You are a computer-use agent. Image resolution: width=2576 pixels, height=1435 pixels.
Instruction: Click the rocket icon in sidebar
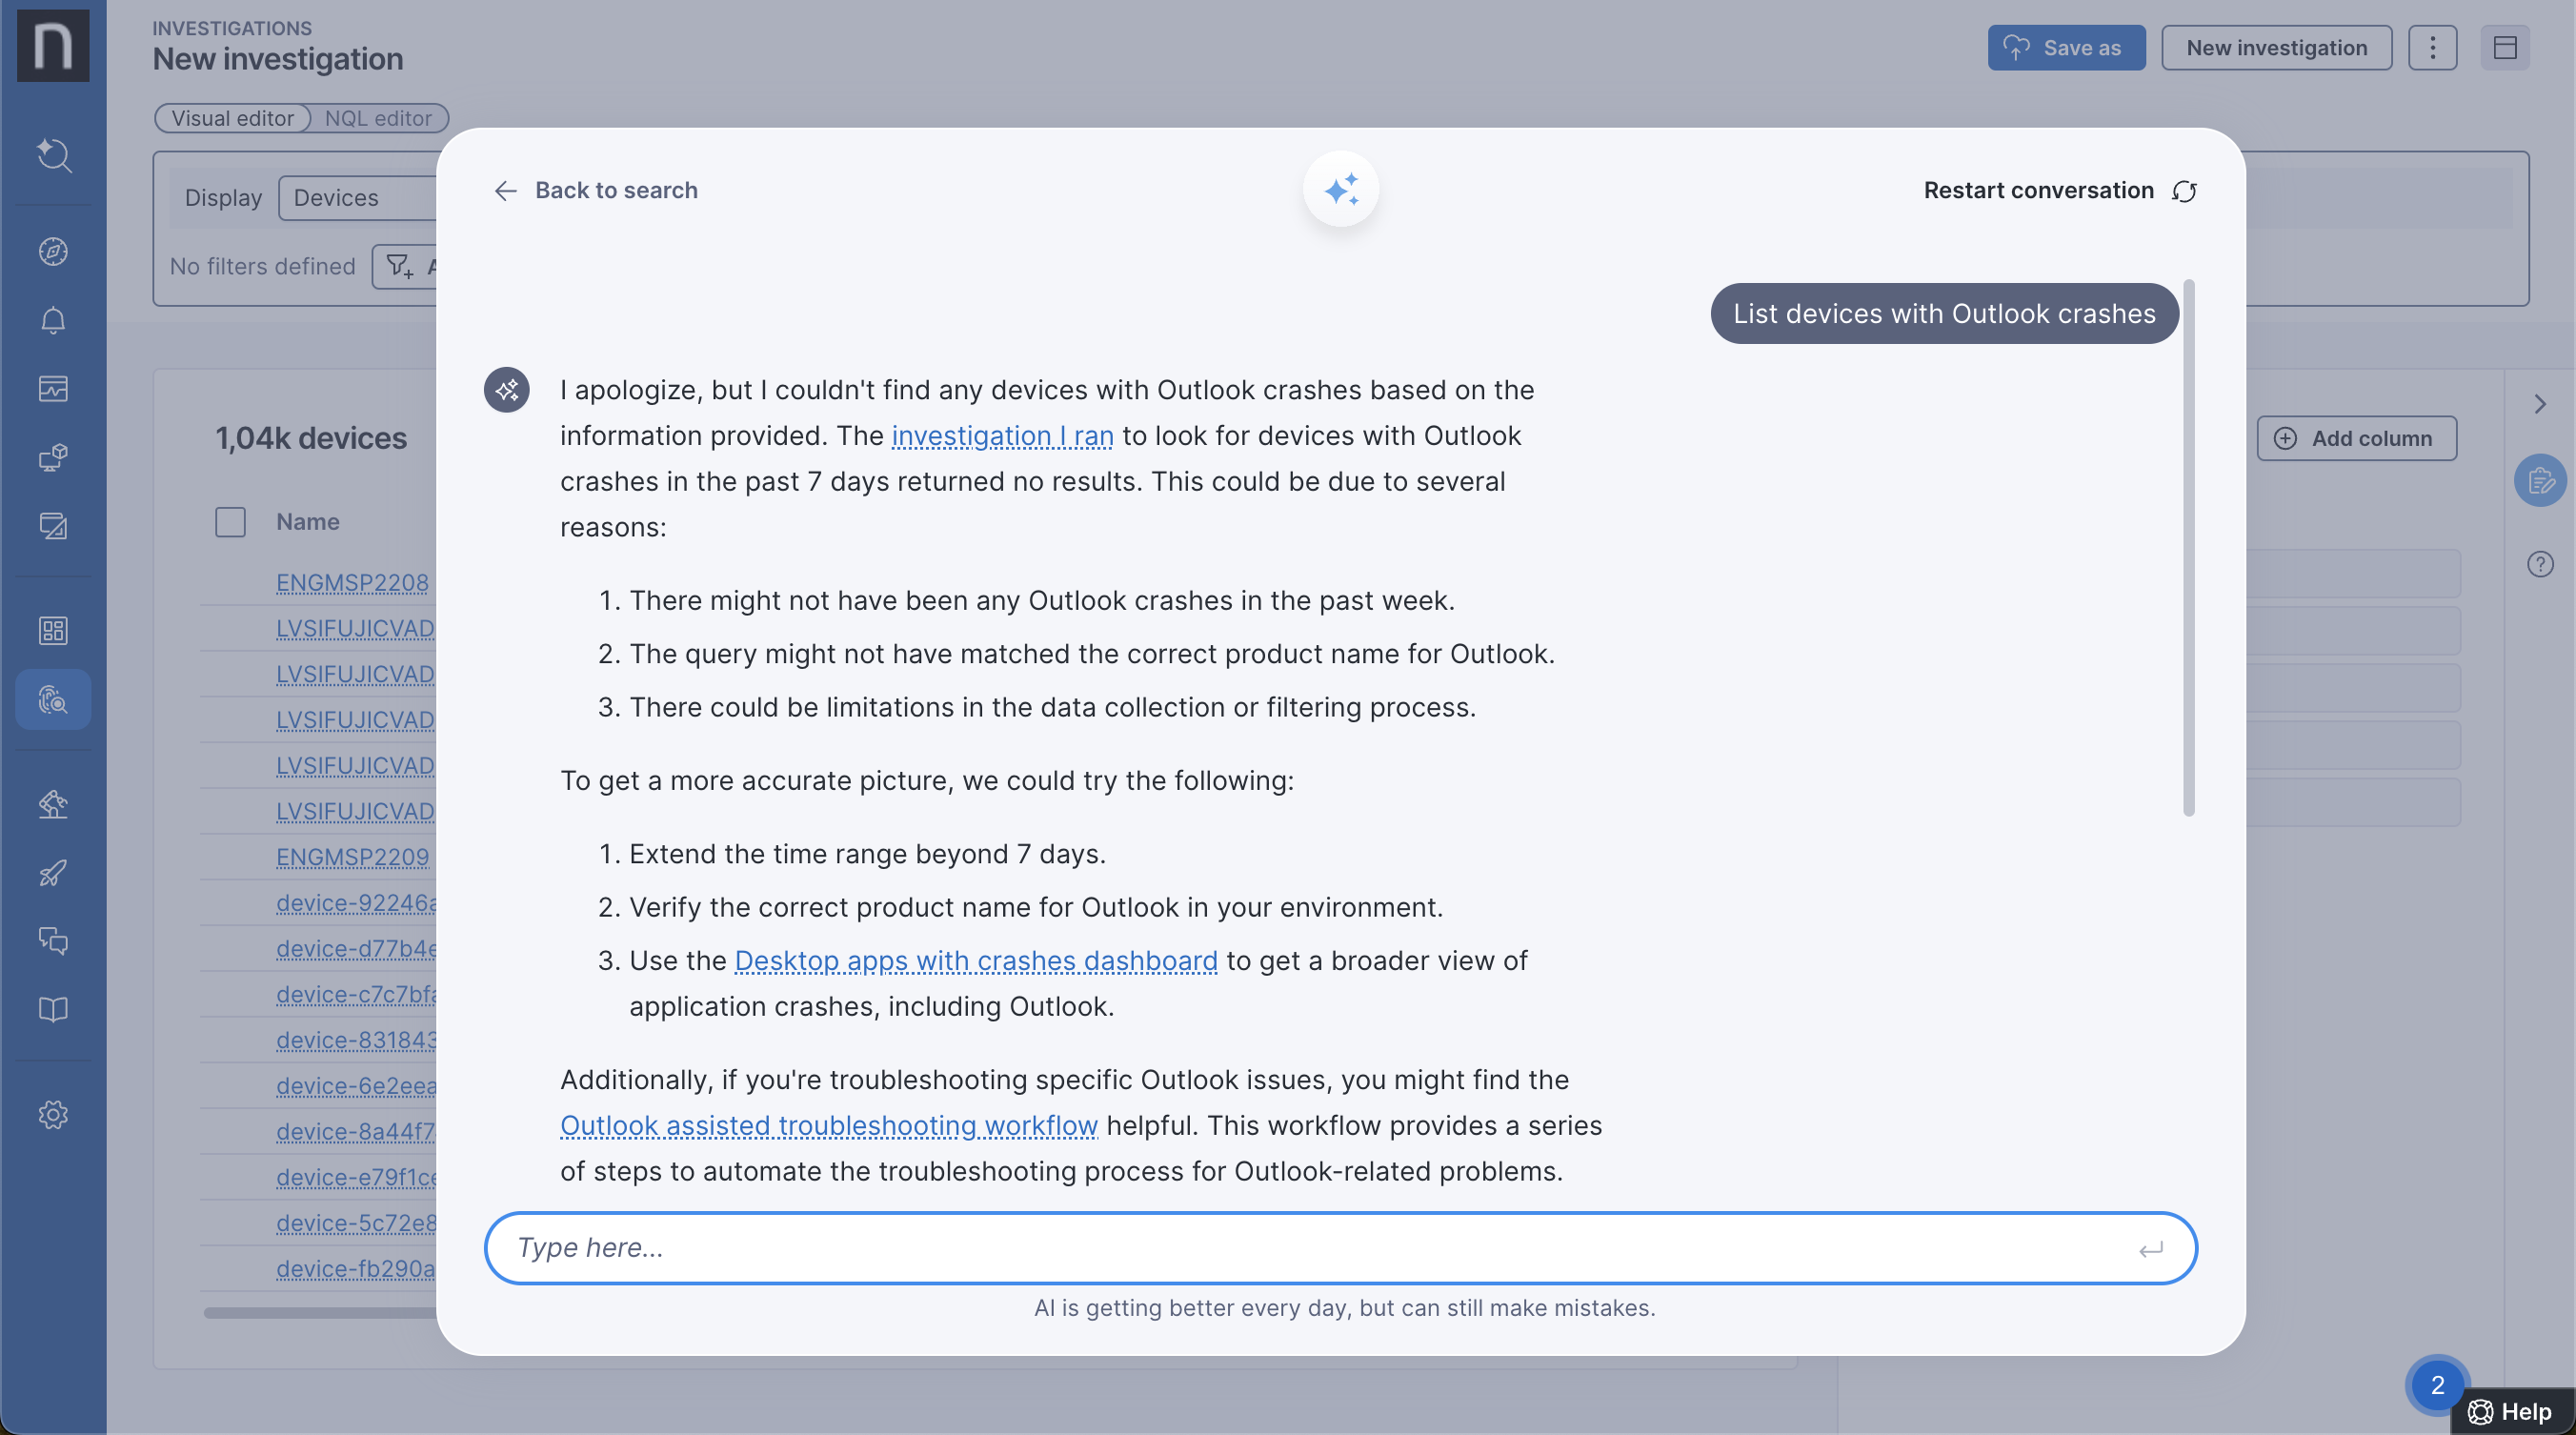tap(53, 873)
